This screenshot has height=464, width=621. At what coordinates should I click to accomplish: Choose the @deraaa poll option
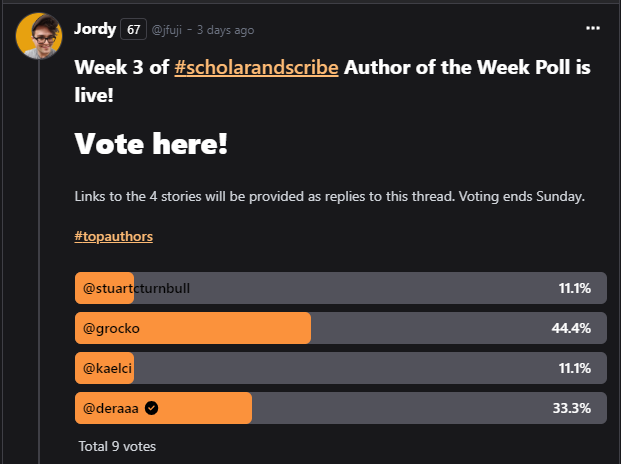[341, 408]
